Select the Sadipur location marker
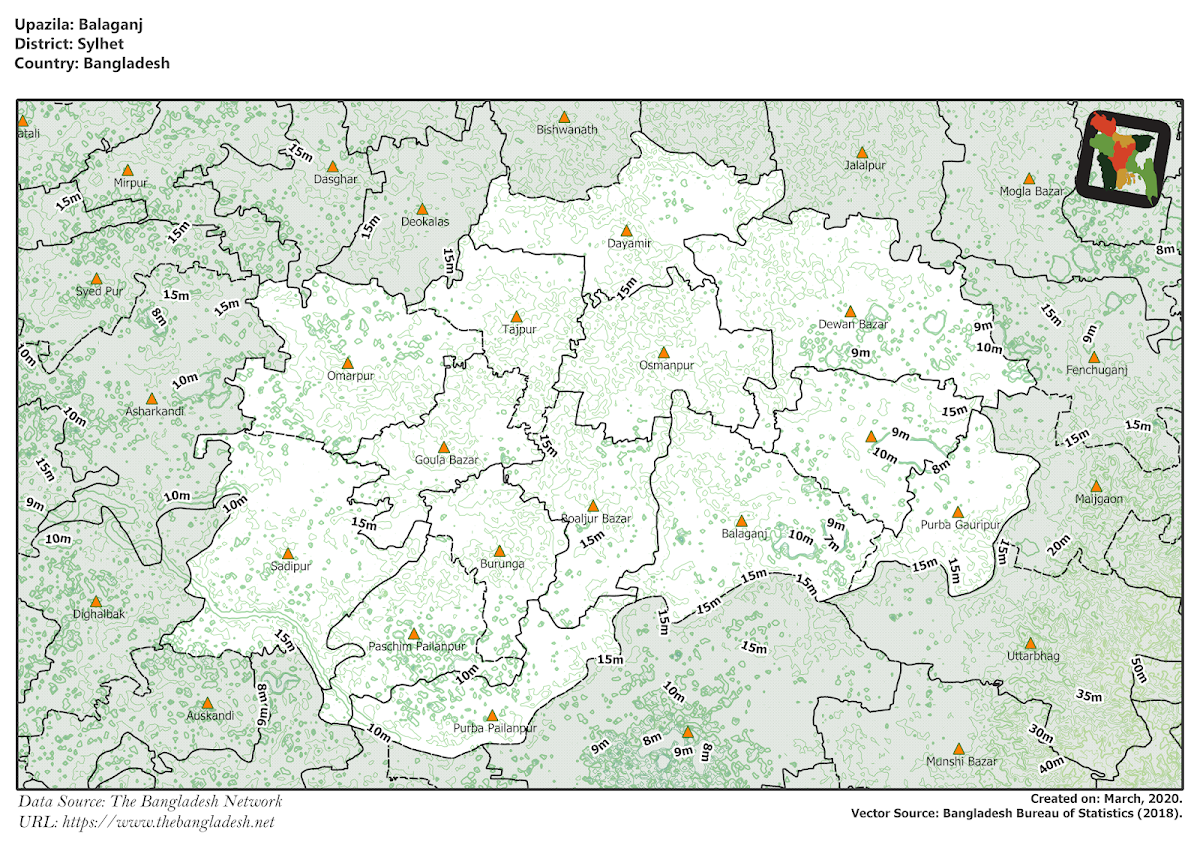 click(288, 552)
